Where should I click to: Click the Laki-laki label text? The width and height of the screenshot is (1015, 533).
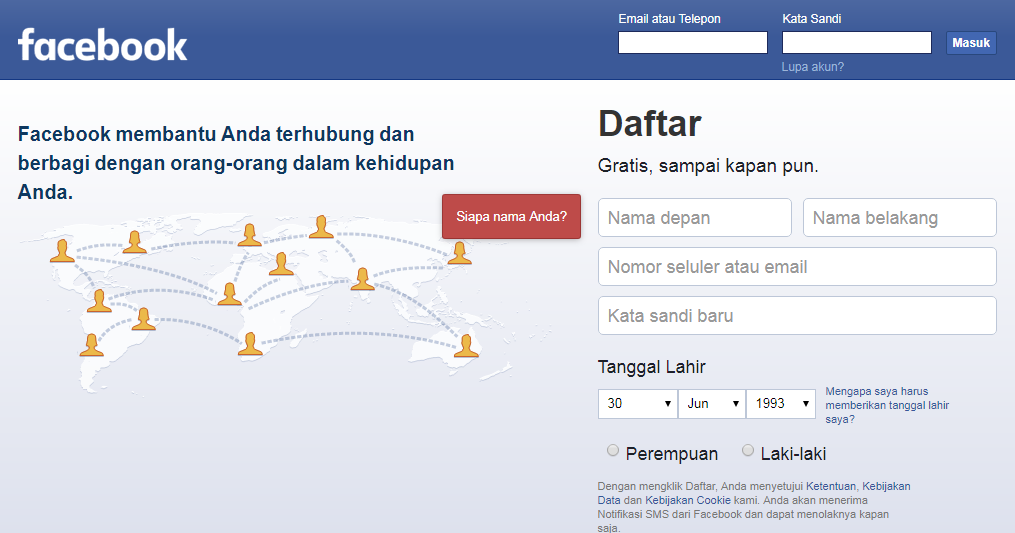click(793, 454)
